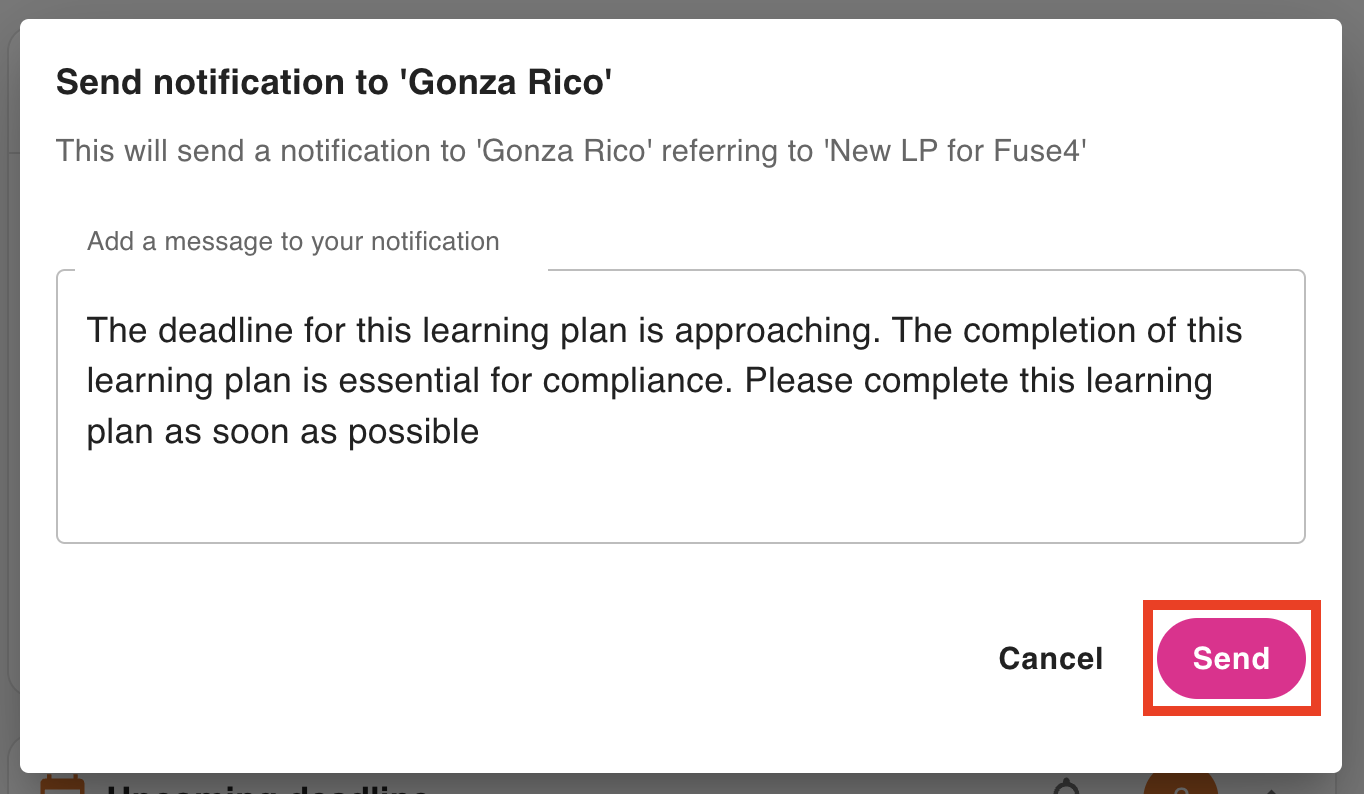This screenshot has height=794, width=1364.
Task: Click the 'Add a message to your notification' label
Action: [293, 241]
